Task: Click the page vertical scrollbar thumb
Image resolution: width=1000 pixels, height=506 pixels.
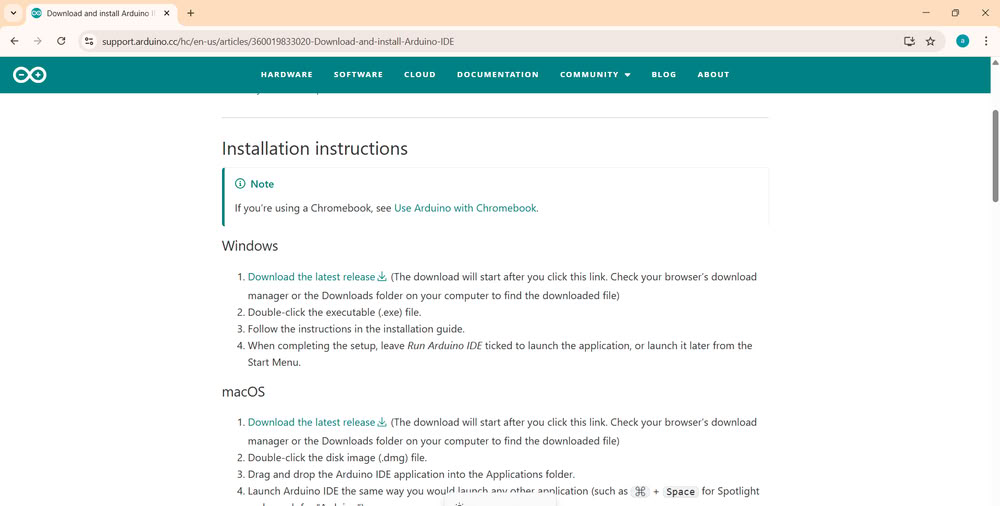Action: 995,156
